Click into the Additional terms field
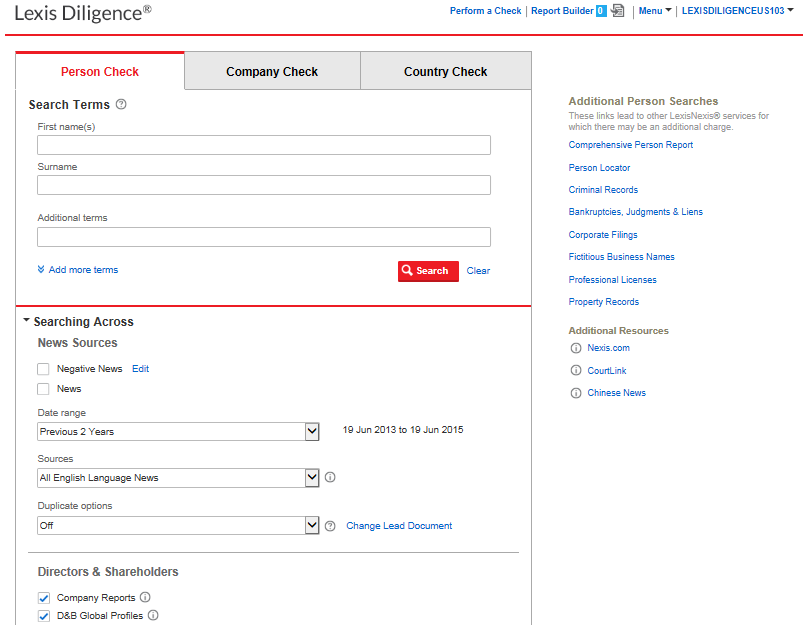Viewport: 808px width, 625px height. [264, 237]
